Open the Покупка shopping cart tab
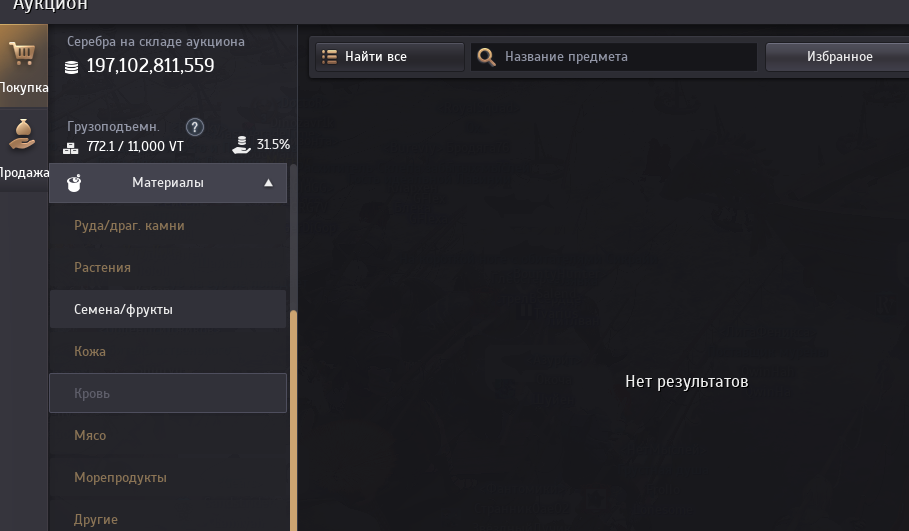This screenshot has width=909, height=531. [23, 67]
